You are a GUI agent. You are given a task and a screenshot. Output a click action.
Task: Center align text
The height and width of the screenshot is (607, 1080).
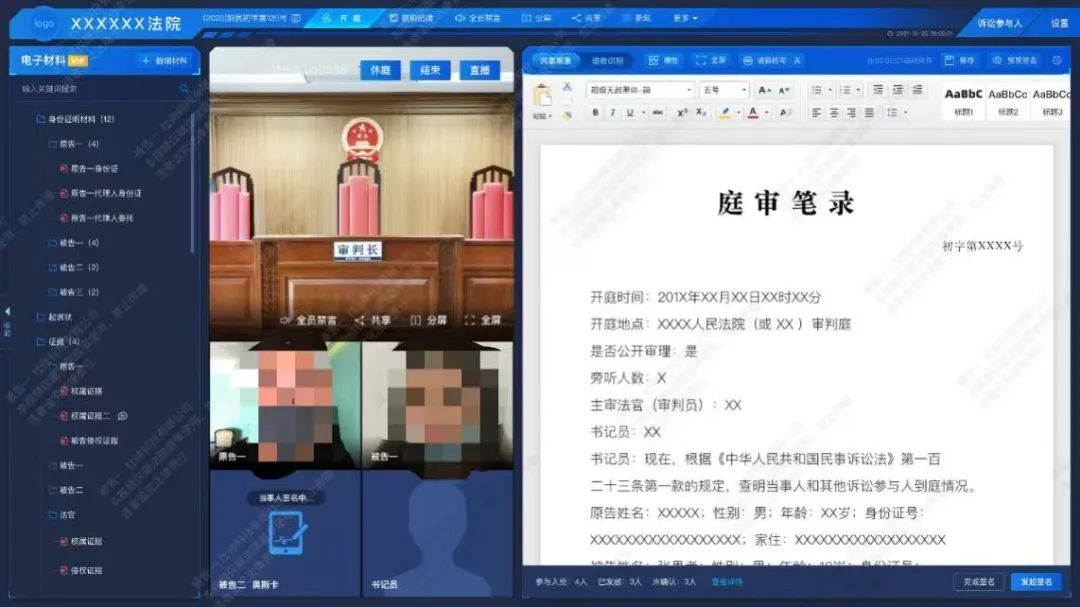point(834,112)
